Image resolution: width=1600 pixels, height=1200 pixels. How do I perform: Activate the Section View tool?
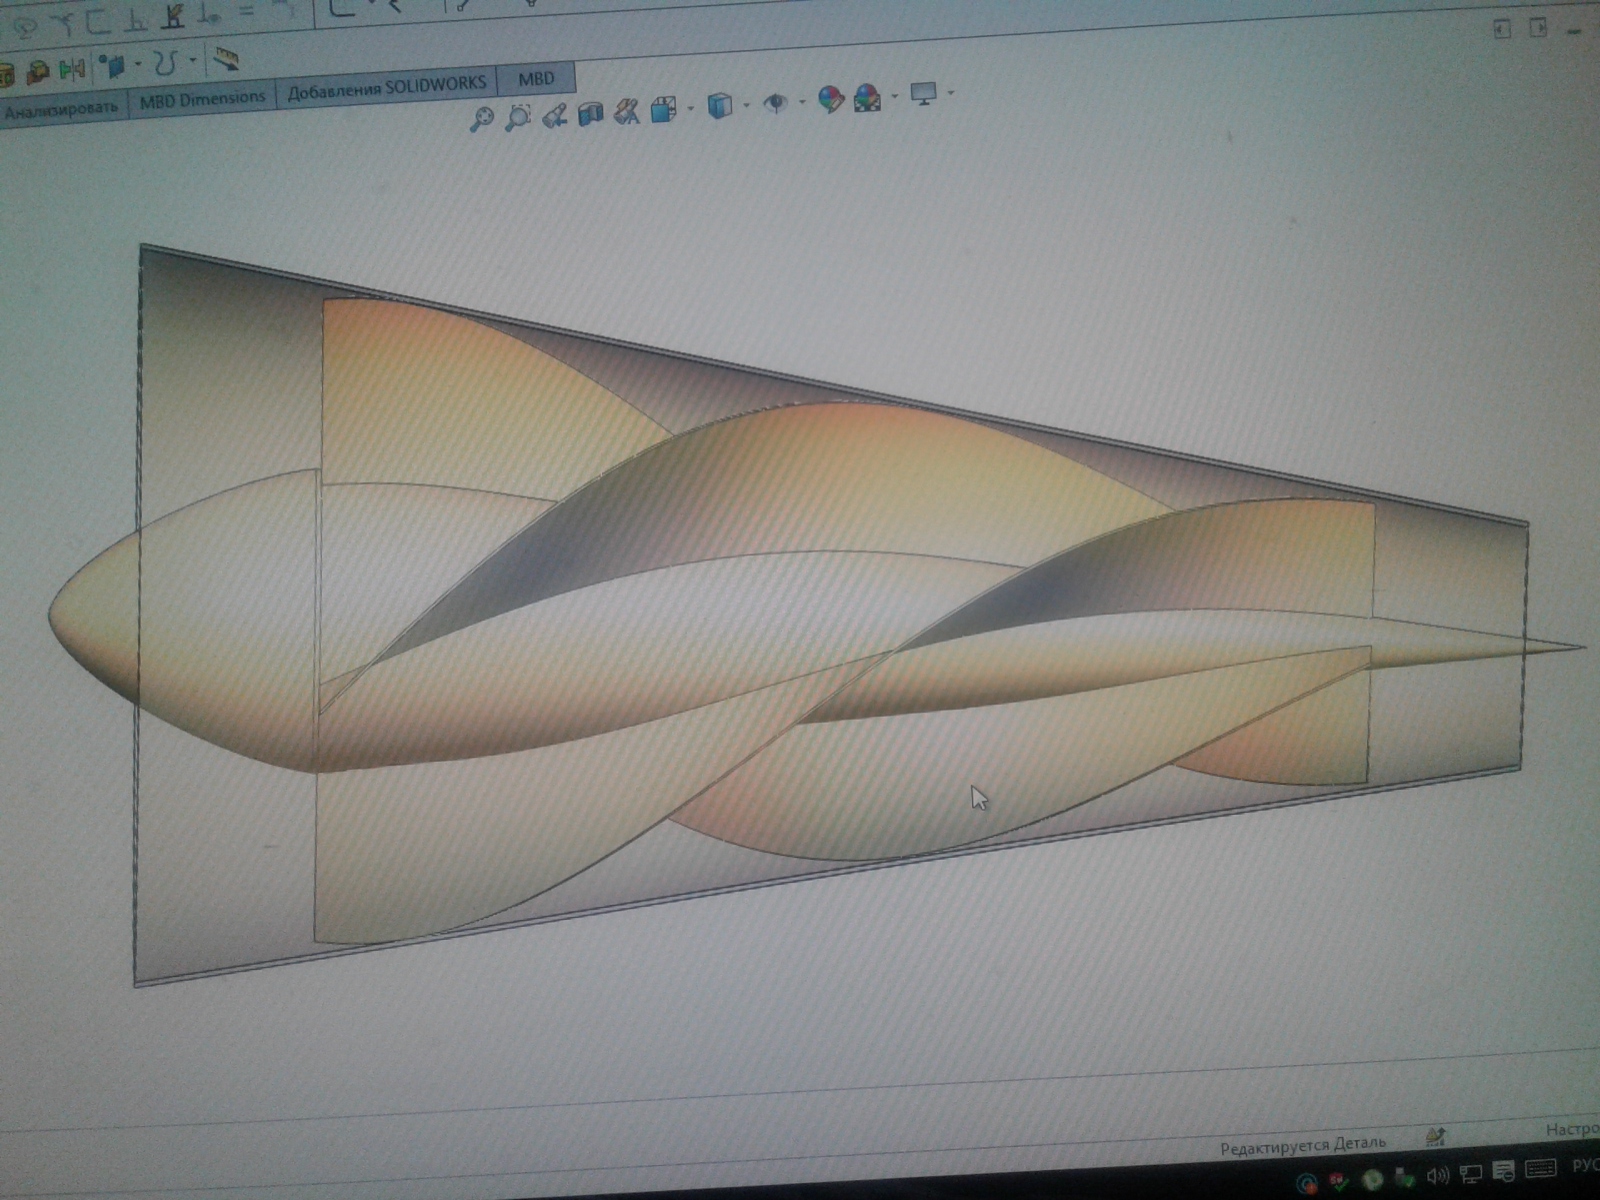[591, 113]
